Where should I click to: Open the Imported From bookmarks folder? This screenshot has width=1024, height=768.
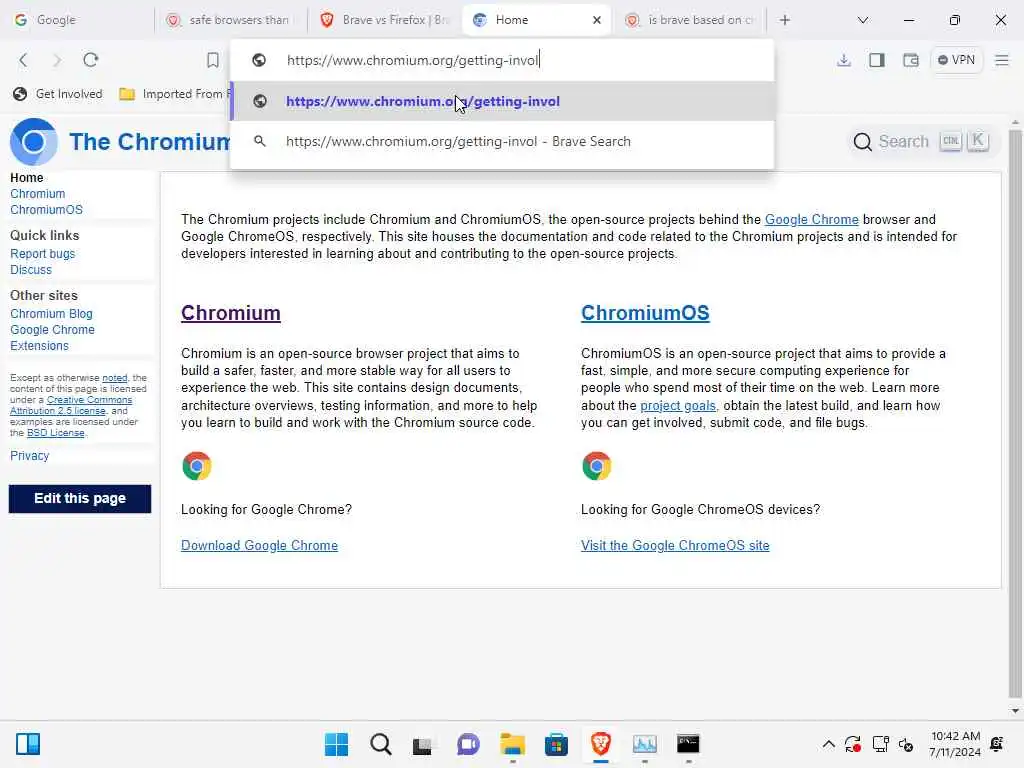coord(174,94)
